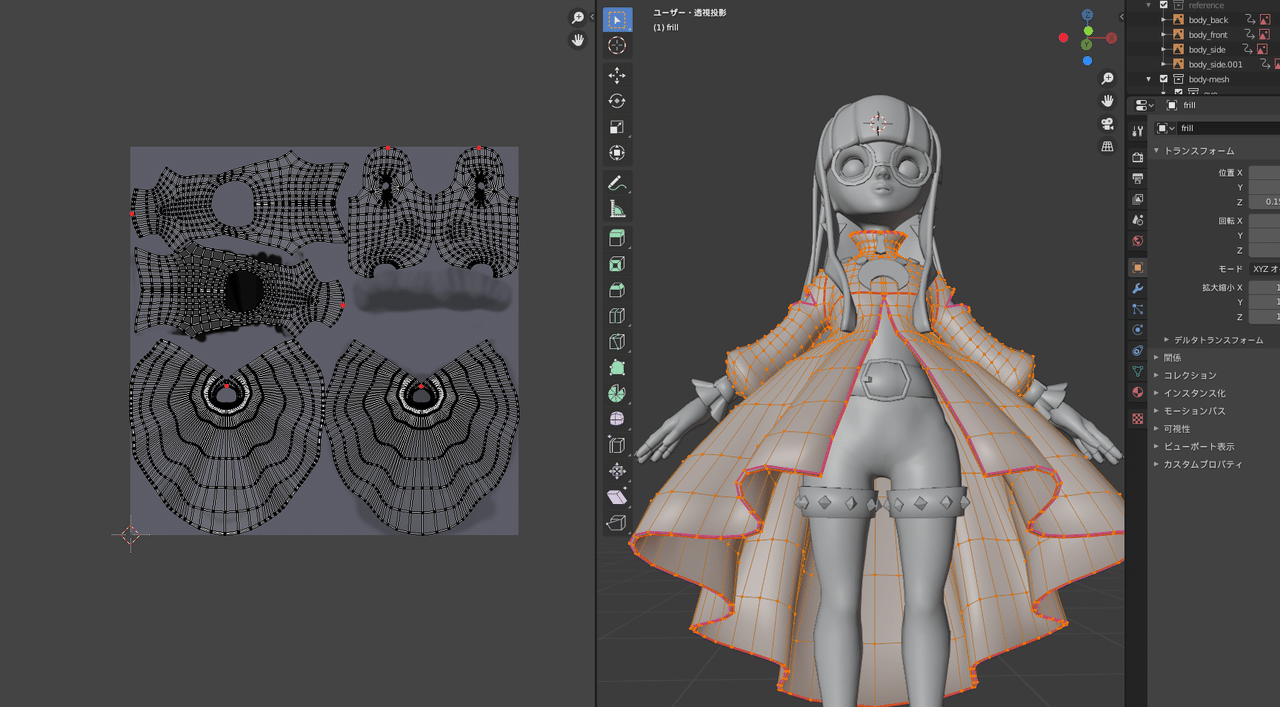Screen dimensions: 1280x707
Task: Open the Tool properties tab
Action: point(1137,131)
